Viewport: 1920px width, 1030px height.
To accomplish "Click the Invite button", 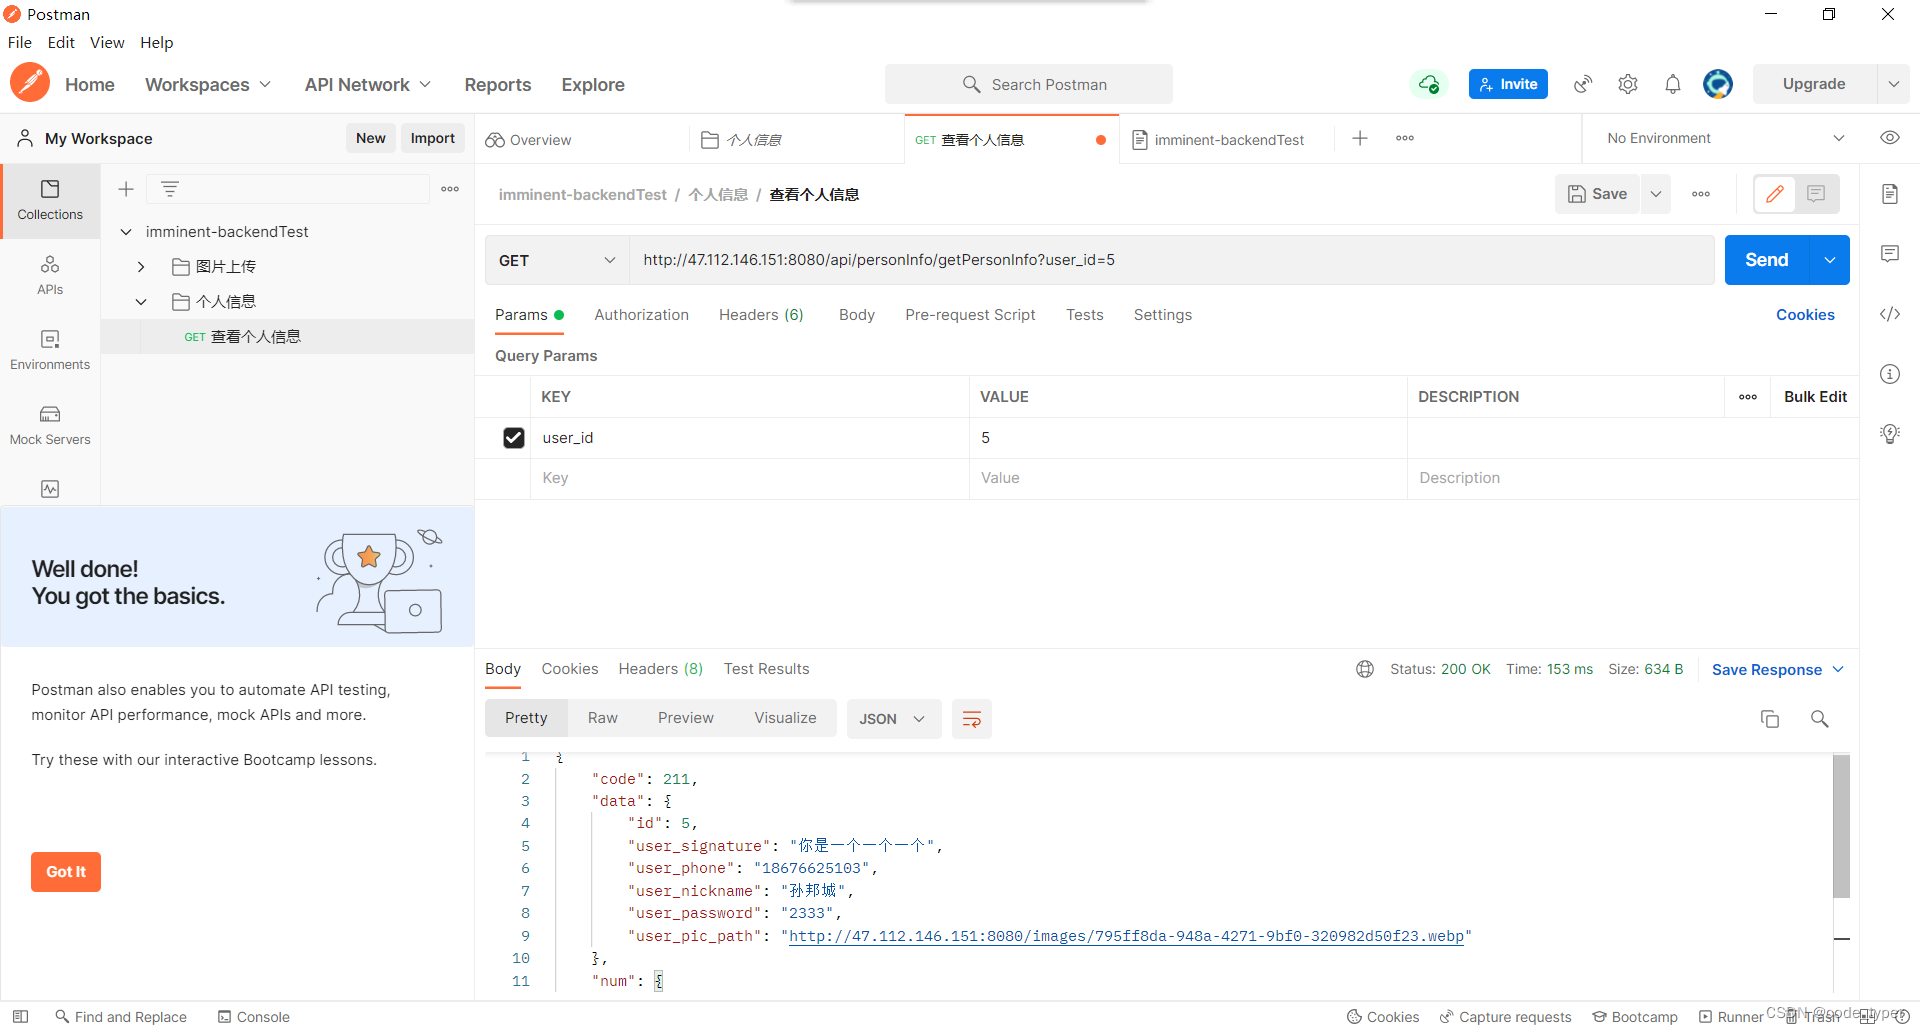I will pos(1508,84).
